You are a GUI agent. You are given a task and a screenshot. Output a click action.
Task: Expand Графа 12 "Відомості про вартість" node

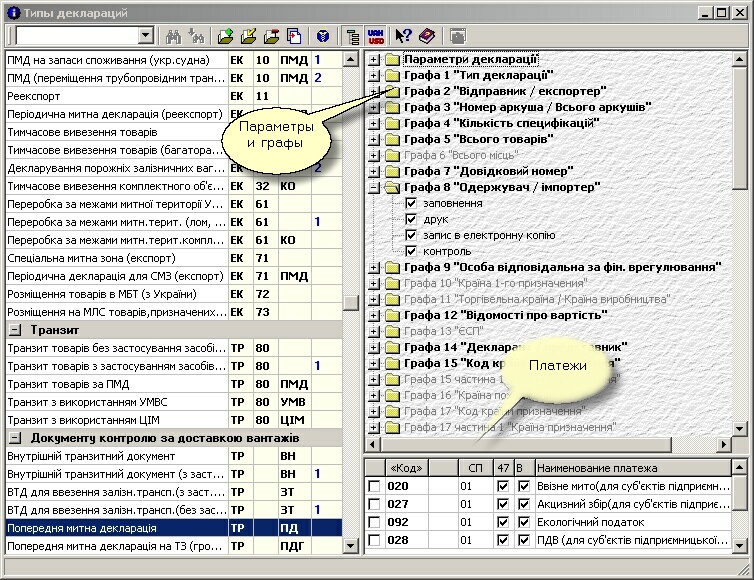point(374,315)
